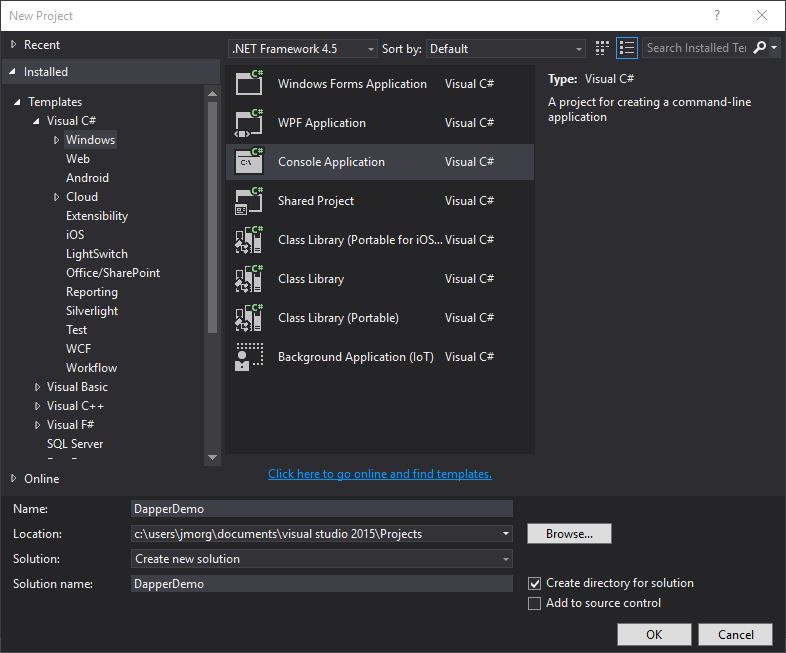This screenshot has width=786, height=653.
Task: Click the tree scrollbar down arrow
Action: click(x=213, y=457)
